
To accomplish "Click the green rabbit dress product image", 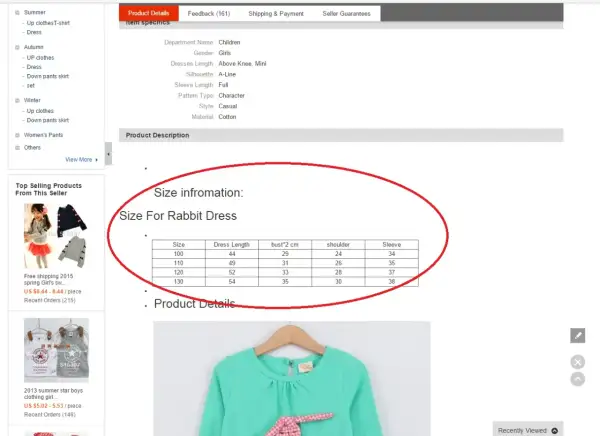I will 292,379.
